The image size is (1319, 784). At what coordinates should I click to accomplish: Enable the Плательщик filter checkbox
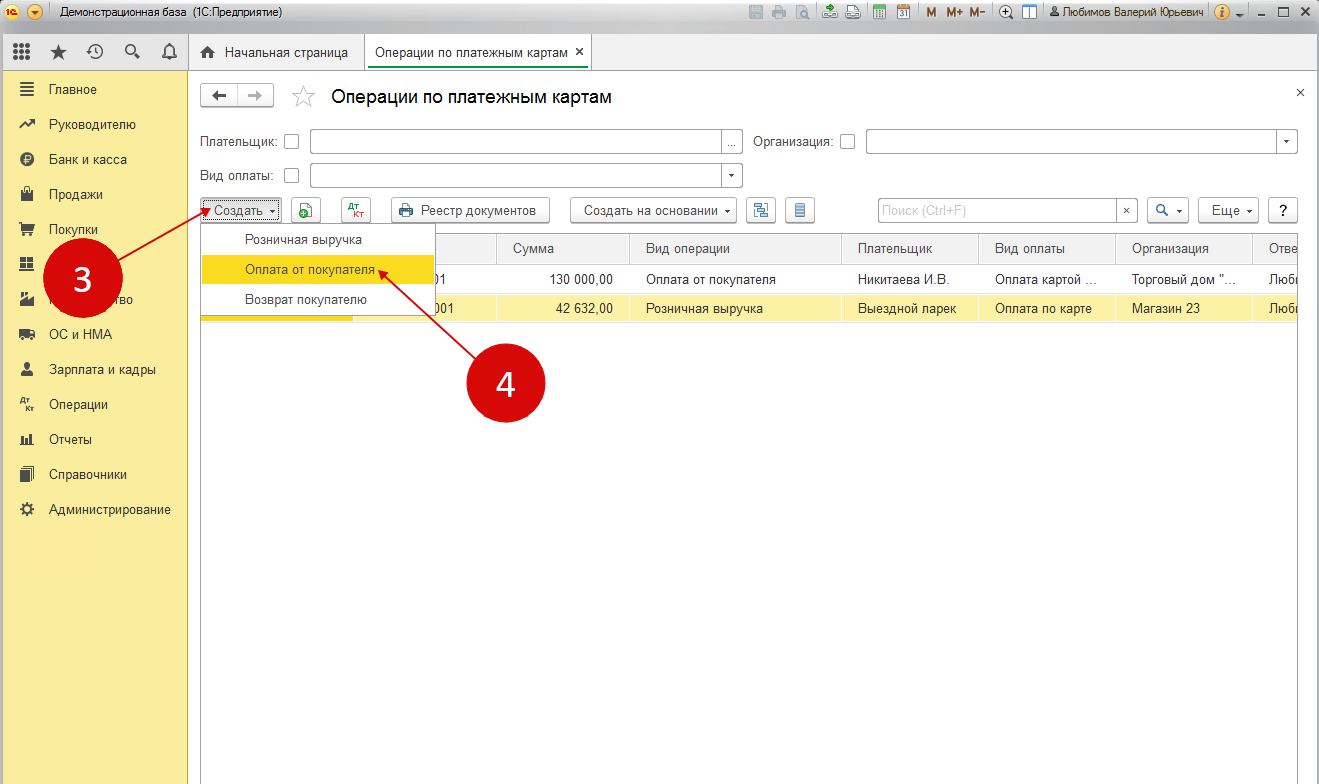pos(292,142)
